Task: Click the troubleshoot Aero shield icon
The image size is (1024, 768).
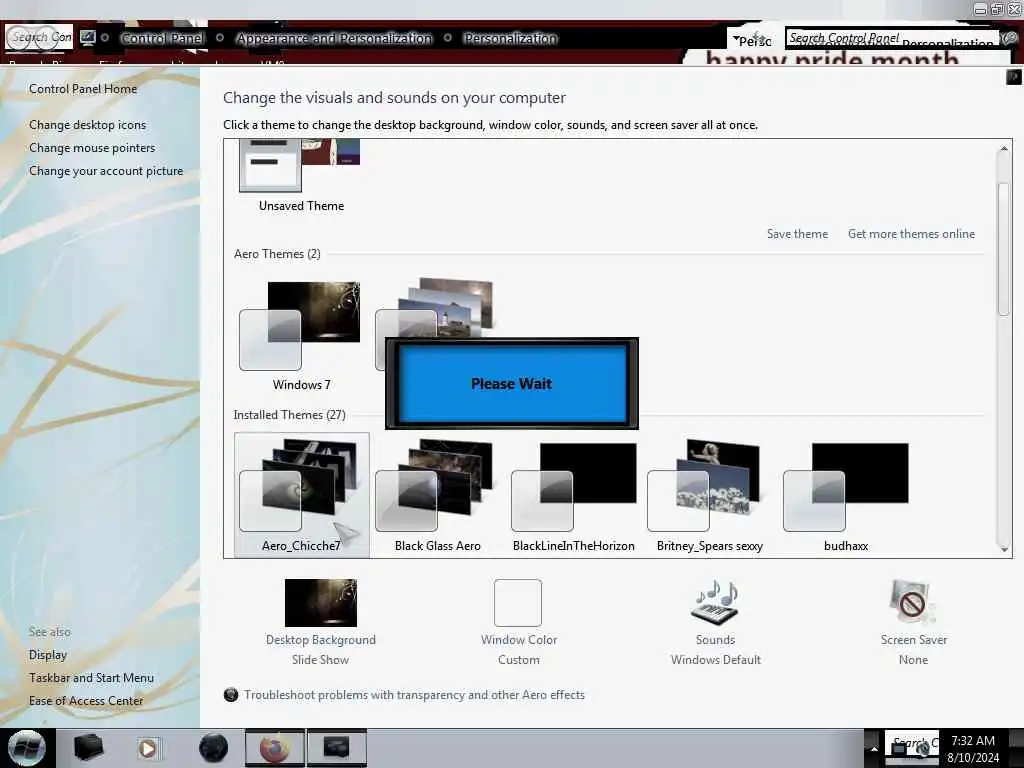Action: coord(231,695)
